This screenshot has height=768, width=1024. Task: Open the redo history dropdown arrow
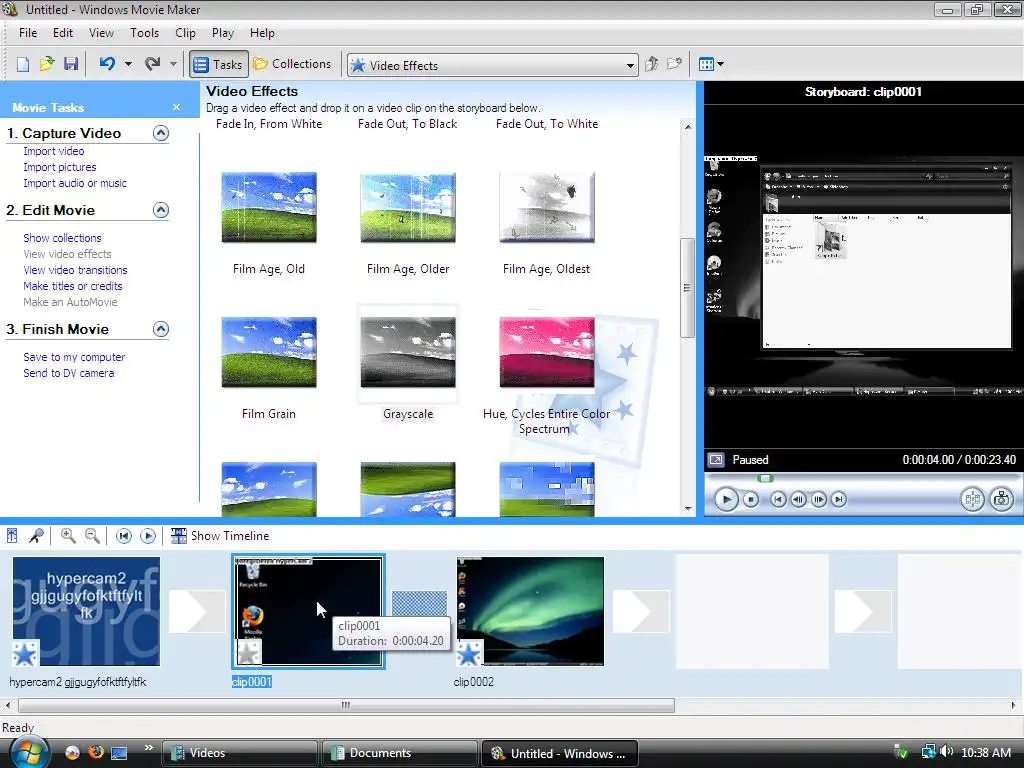[x=173, y=64]
